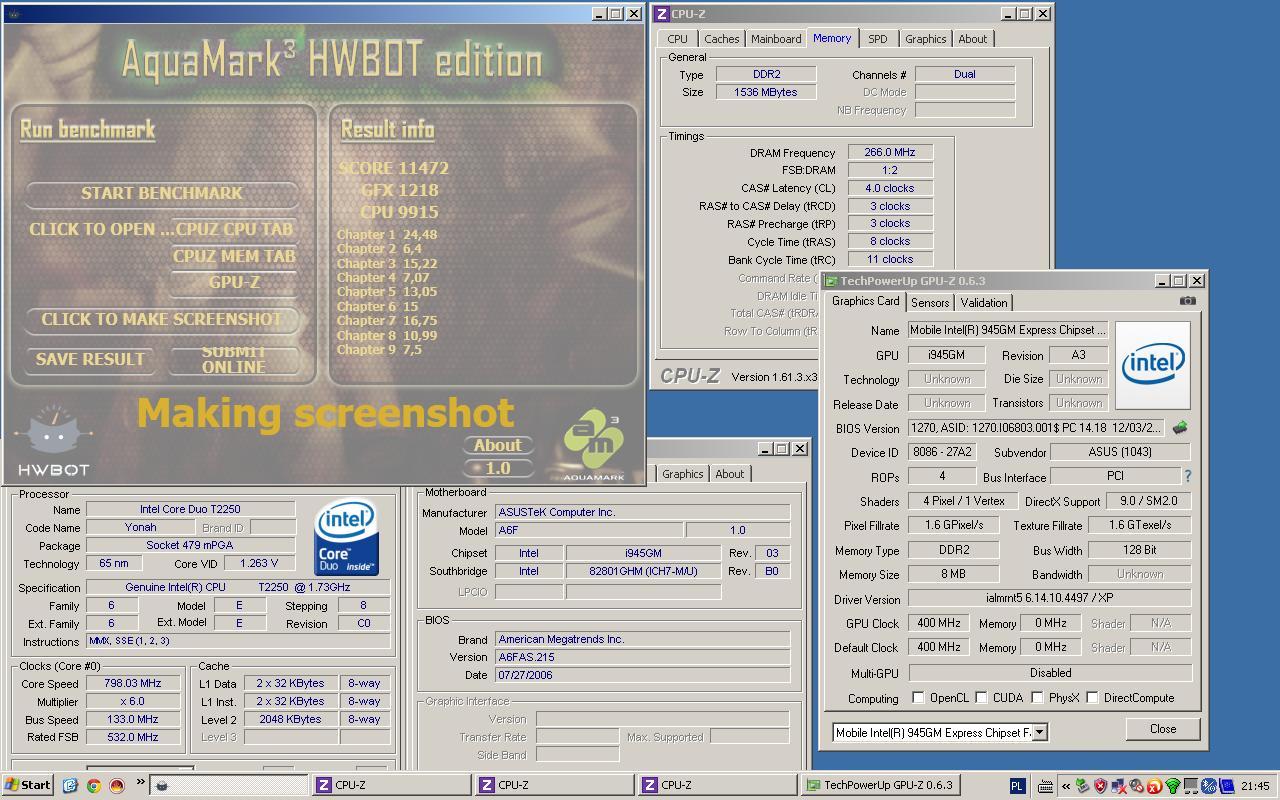Click the first quick launch icon beside Start
1280x800 pixels.
(70, 785)
